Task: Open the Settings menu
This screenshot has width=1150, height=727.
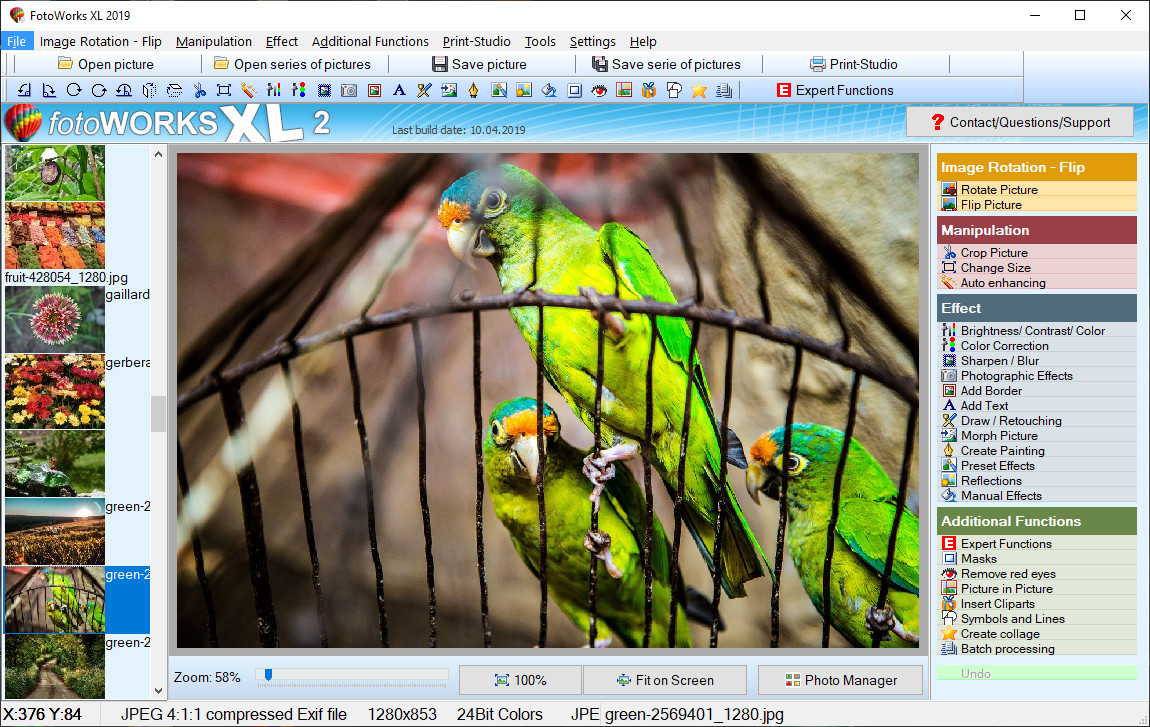Action: click(x=592, y=42)
